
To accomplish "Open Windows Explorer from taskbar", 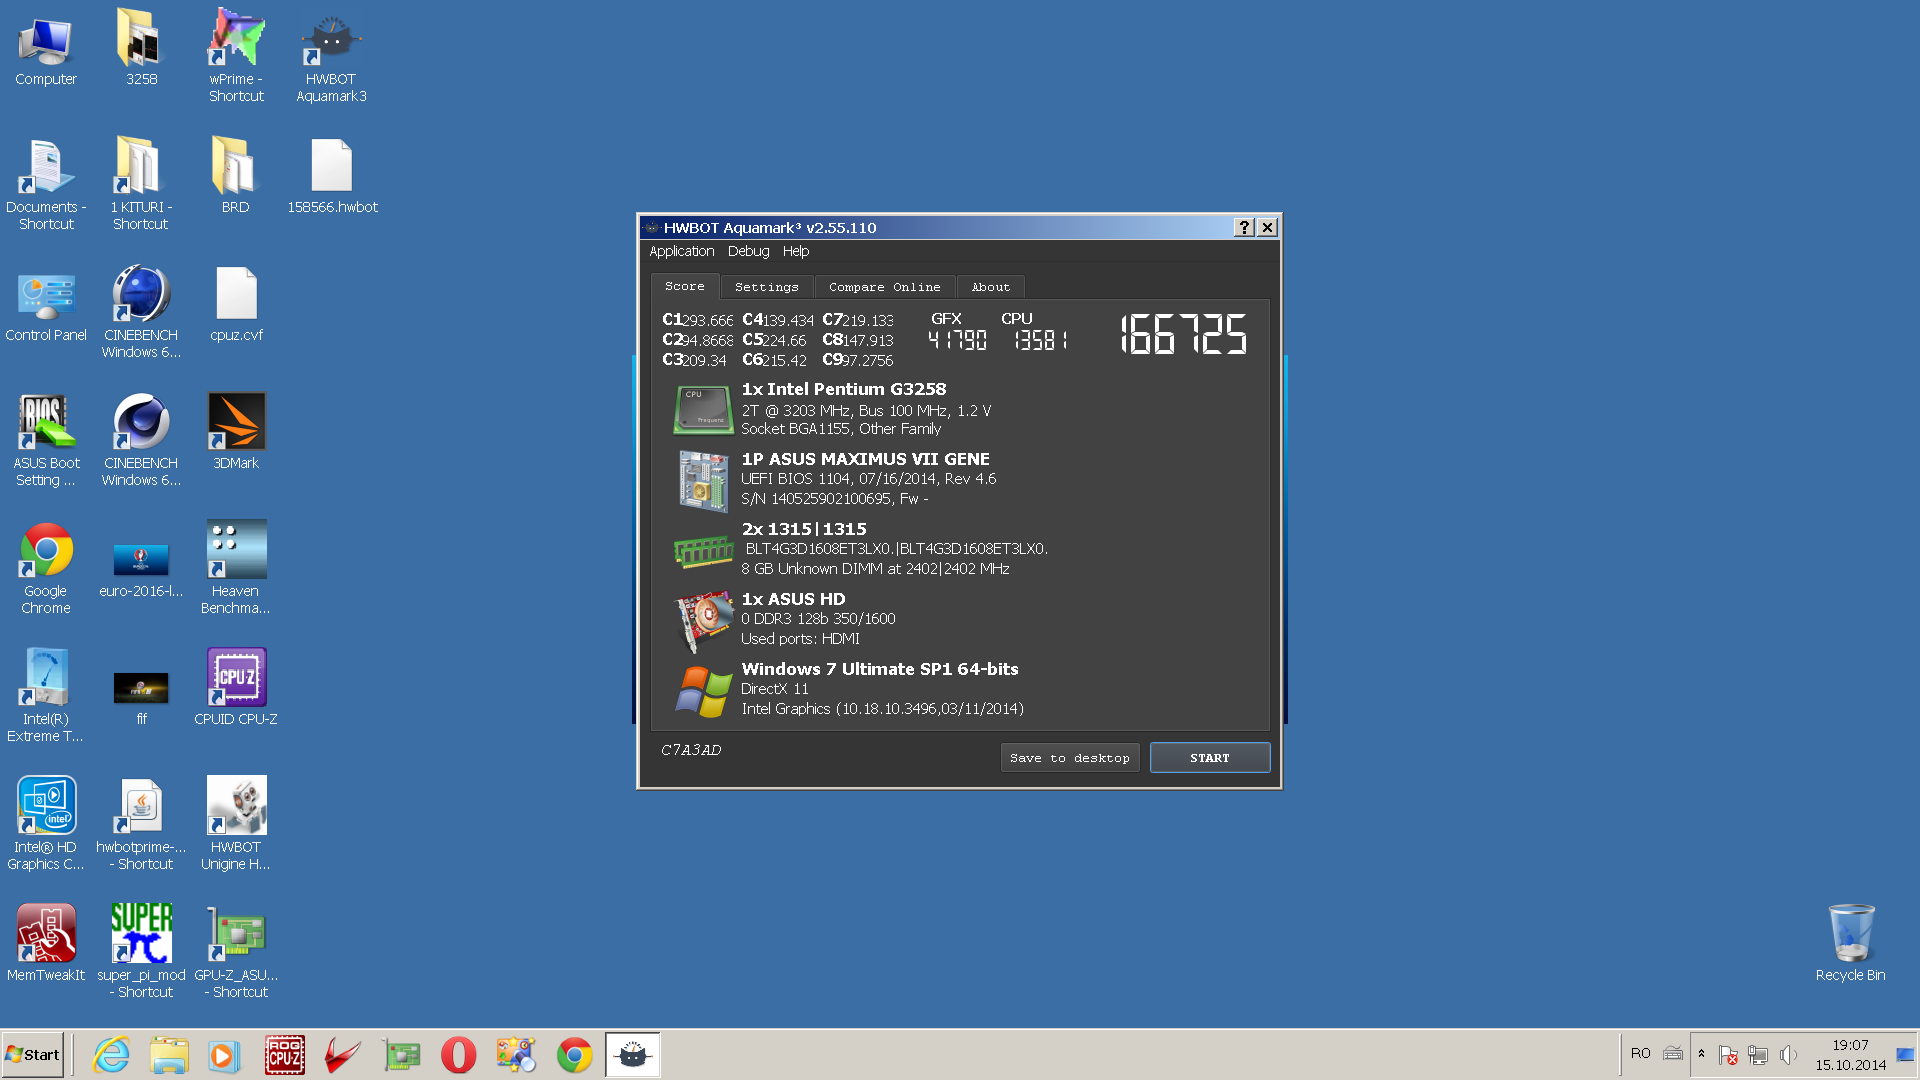I will (x=169, y=1055).
